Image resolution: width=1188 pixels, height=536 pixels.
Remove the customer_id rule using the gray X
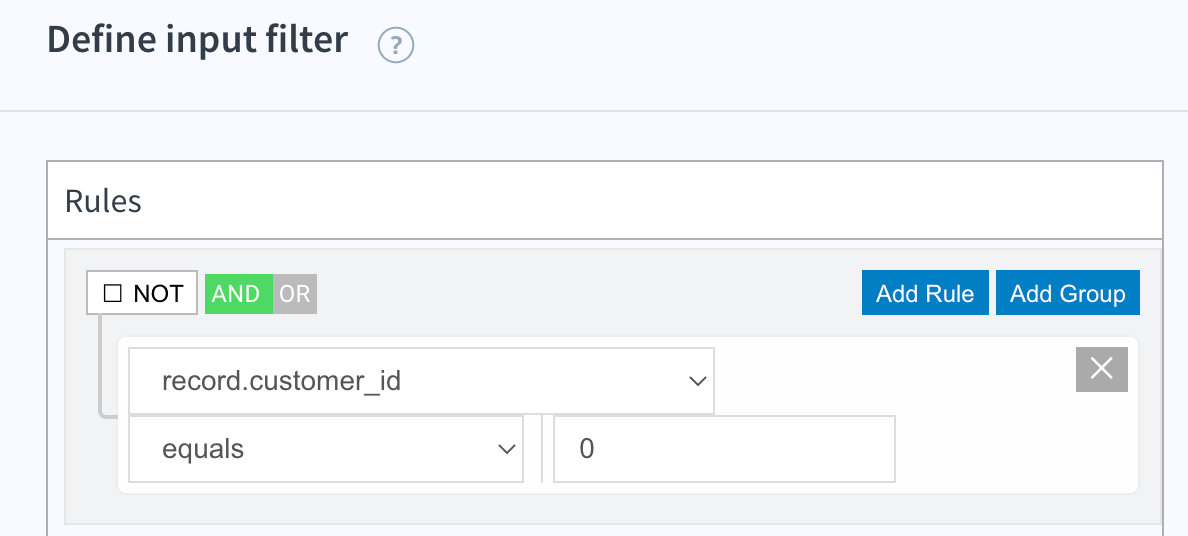[x=1102, y=369]
